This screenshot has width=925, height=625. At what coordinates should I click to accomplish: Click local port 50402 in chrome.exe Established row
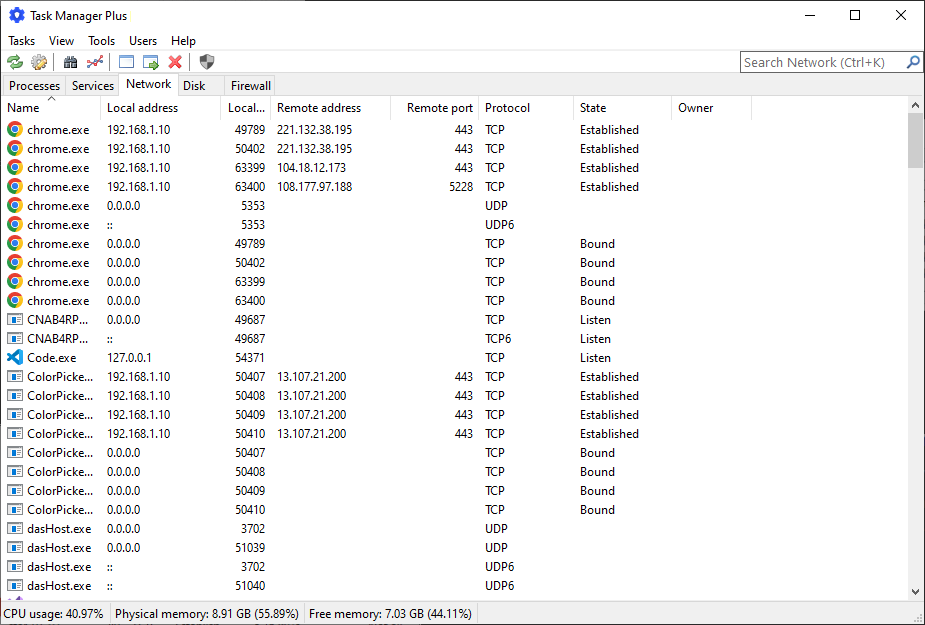coord(250,149)
